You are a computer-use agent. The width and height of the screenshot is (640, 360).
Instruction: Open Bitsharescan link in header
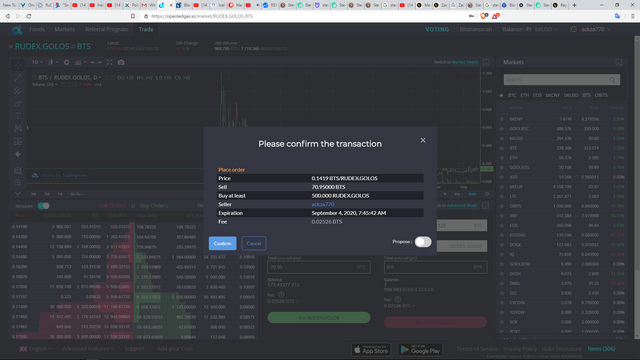(476, 29)
